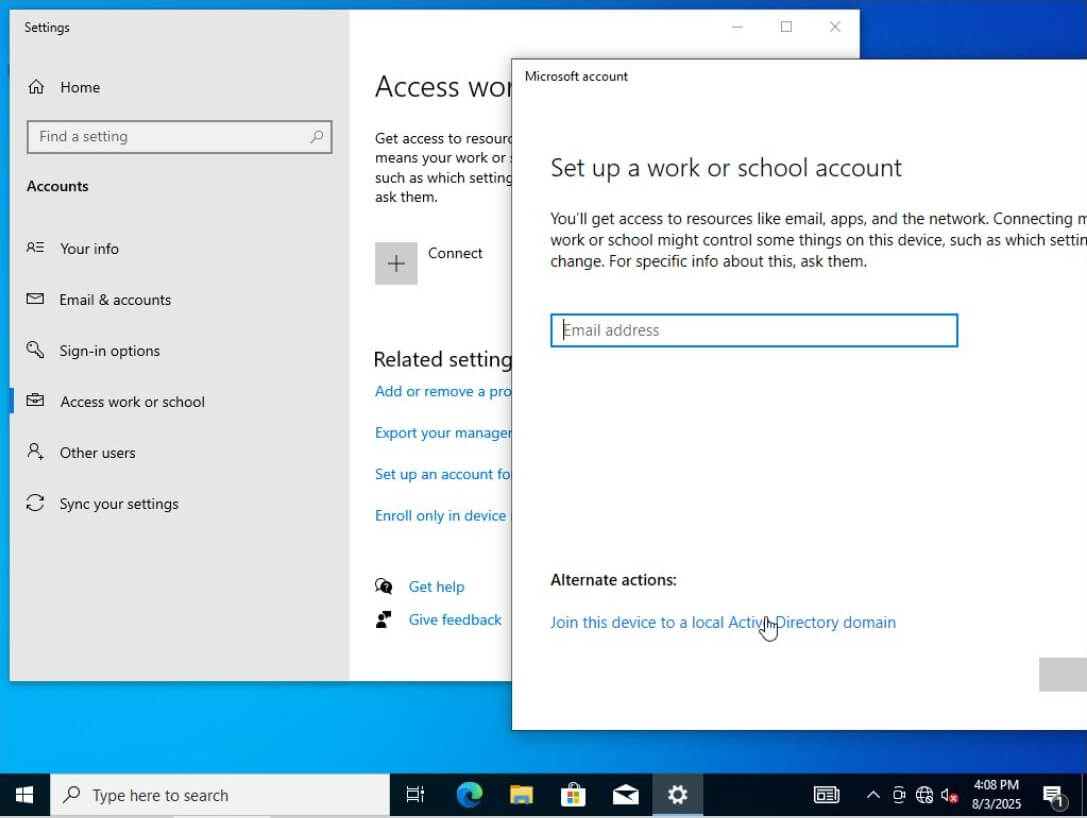Click the Email & accounts envelope icon
This screenshot has width=1087, height=818.
[x=35, y=299]
